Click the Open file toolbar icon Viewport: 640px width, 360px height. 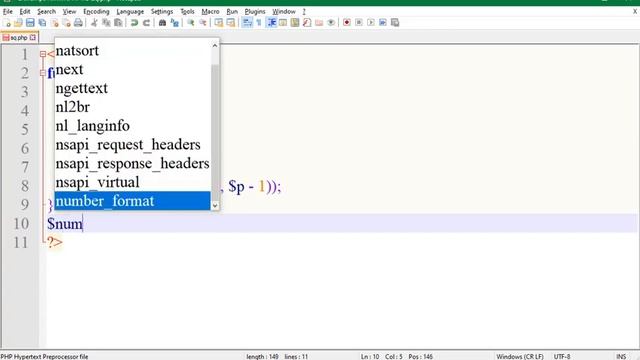(x=18, y=23)
